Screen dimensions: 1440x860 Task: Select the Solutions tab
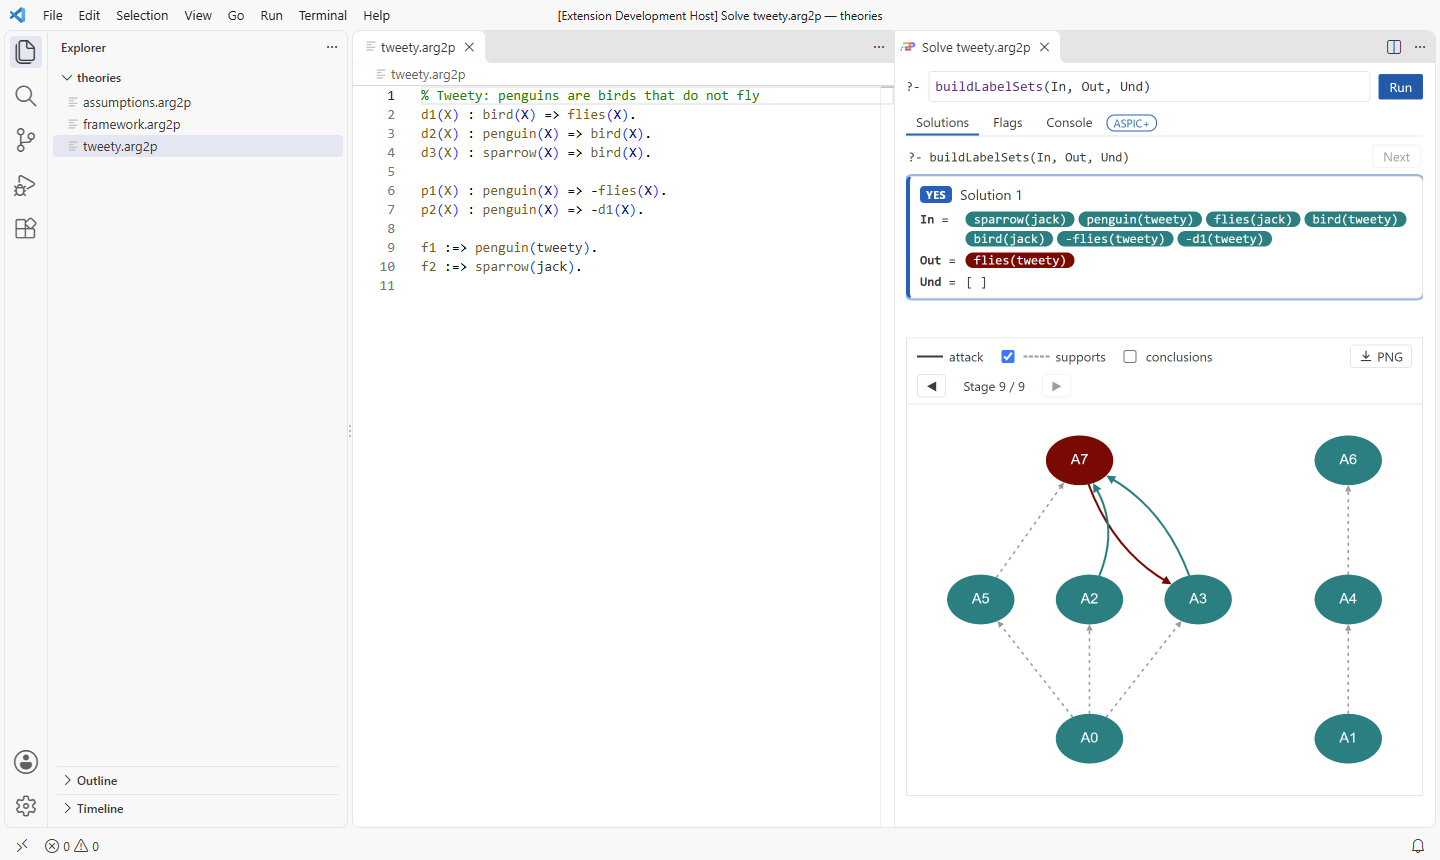point(942,123)
